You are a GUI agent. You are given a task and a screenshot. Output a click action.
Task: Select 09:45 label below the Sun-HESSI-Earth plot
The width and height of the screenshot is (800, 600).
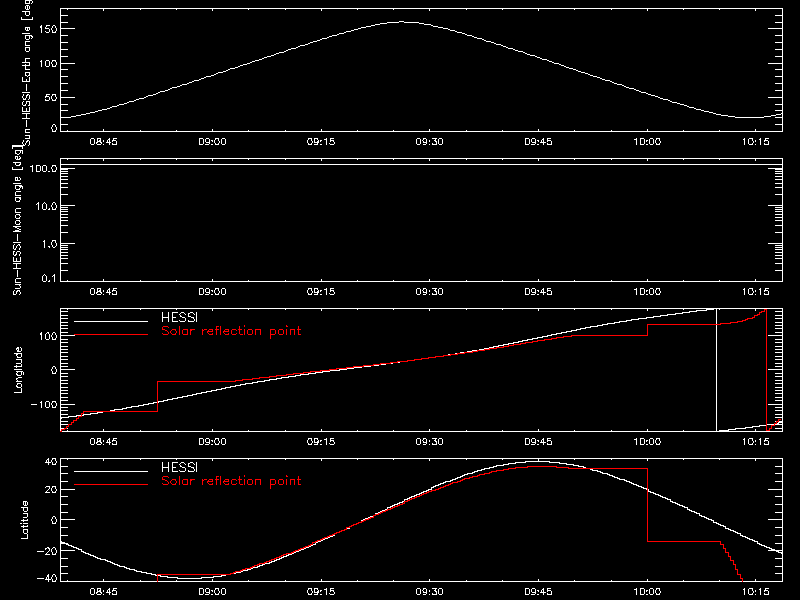(x=538, y=141)
